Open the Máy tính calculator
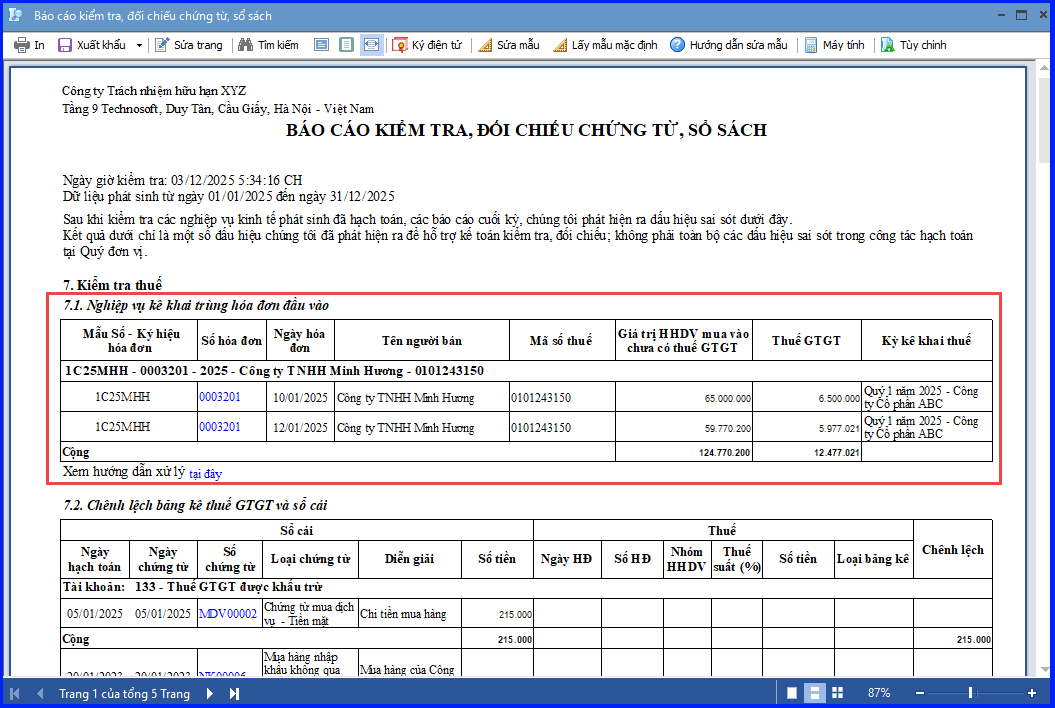The height and width of the screenshot is (708, 1055). tap(834, 45)
